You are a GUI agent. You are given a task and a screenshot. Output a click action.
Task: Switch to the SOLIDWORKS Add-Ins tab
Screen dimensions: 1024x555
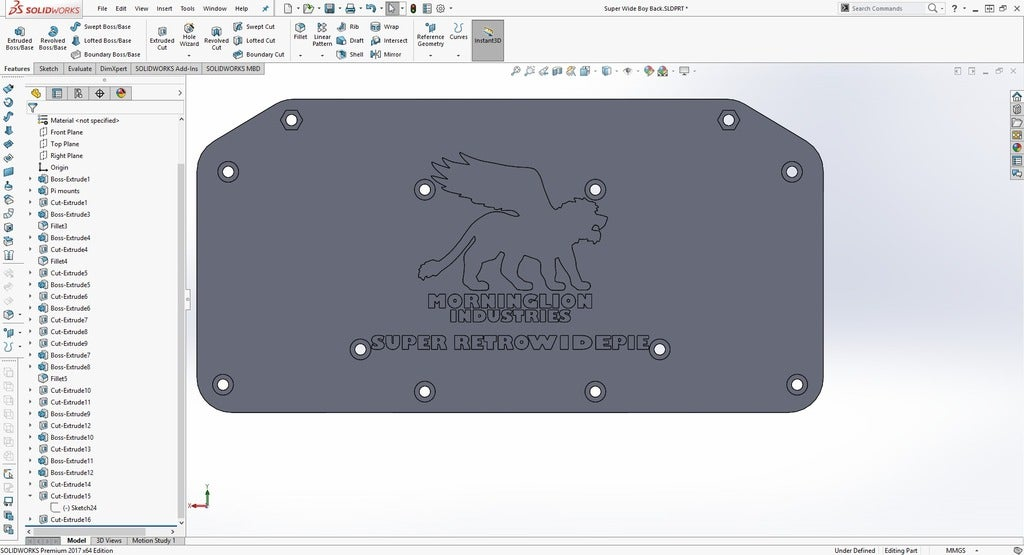[x=167, y=69]
